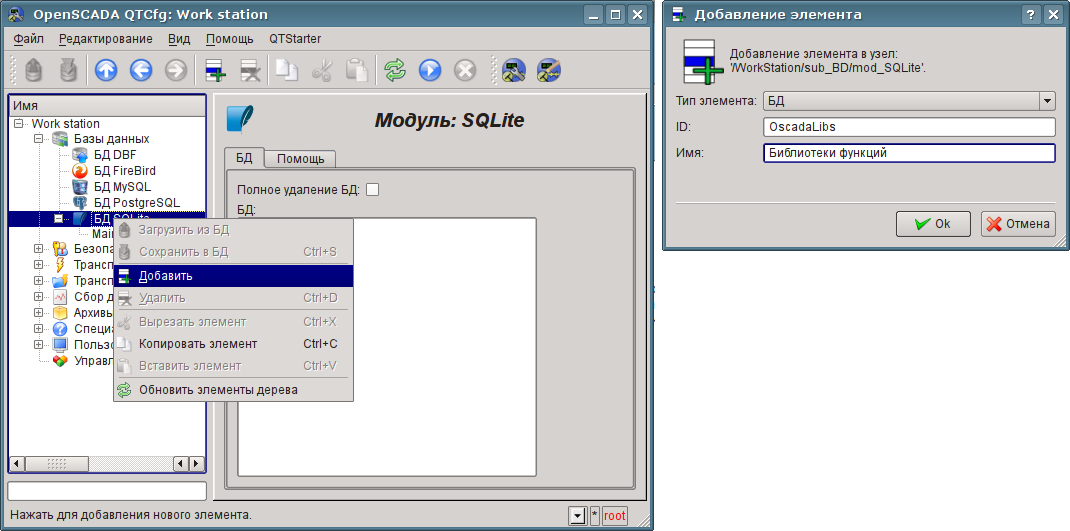This screenshot has width=1070, height=531.
Task: Open the status bar dropdown arrow beside root
Action: pos(576,516)
